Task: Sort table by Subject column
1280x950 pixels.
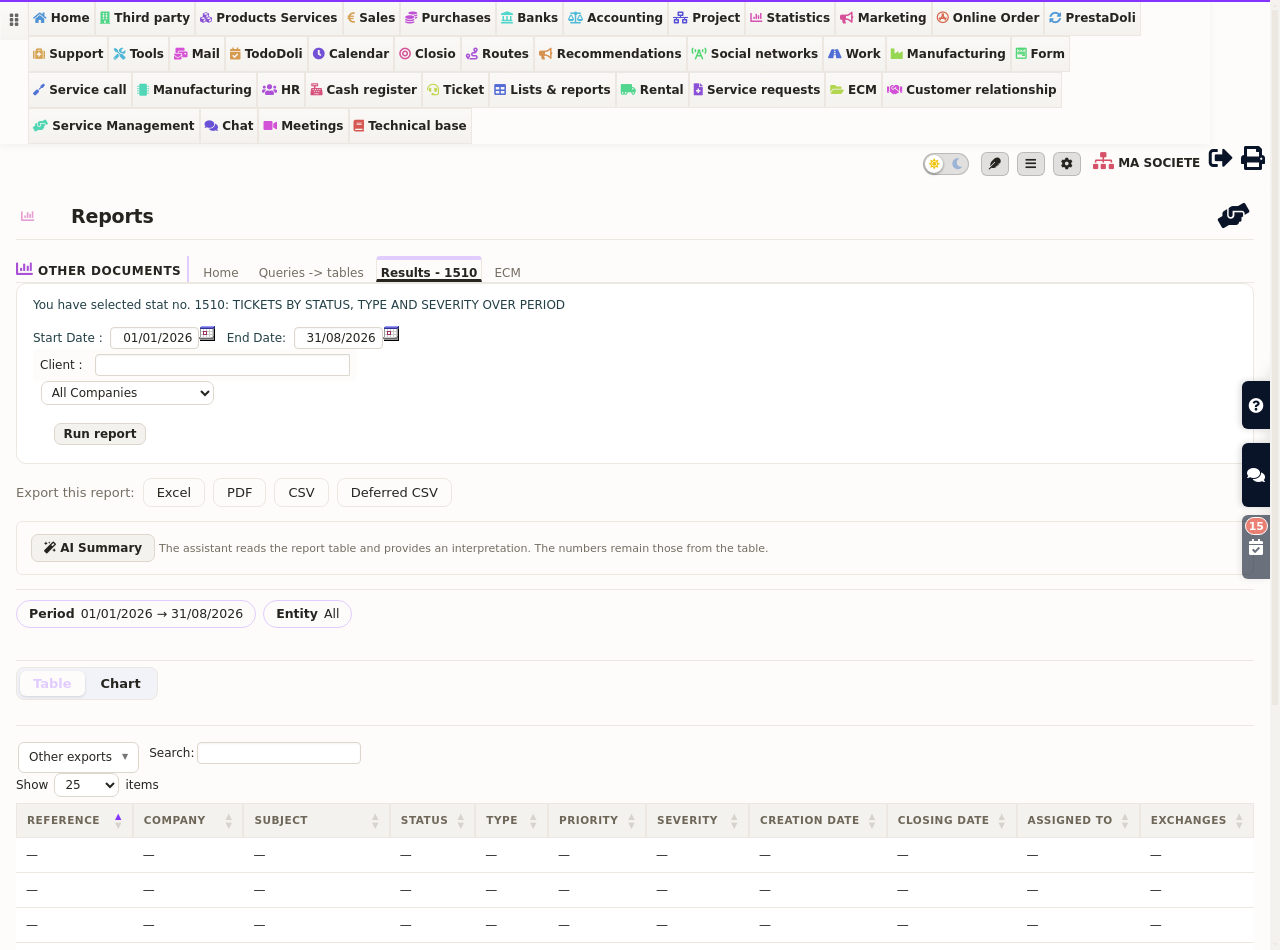Action: [x=317, y=820]
